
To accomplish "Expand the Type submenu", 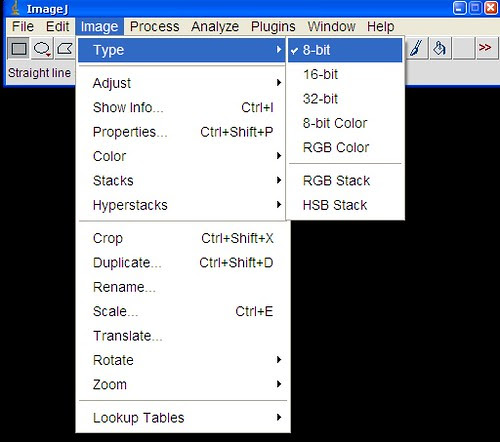I will (181, 50).
